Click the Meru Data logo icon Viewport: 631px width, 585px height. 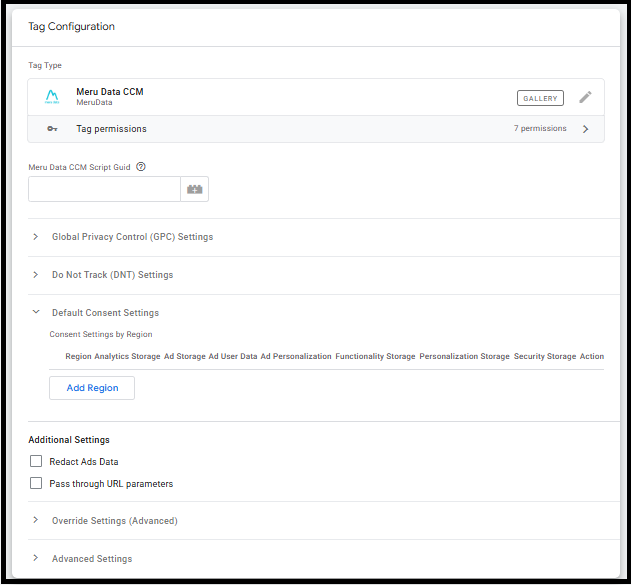click(52, 97)
